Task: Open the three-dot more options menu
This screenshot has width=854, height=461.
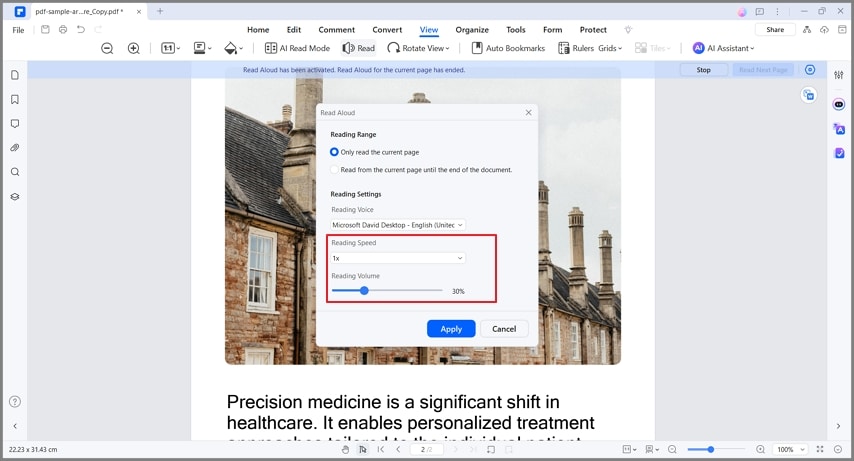Action: tap(777, 11)
